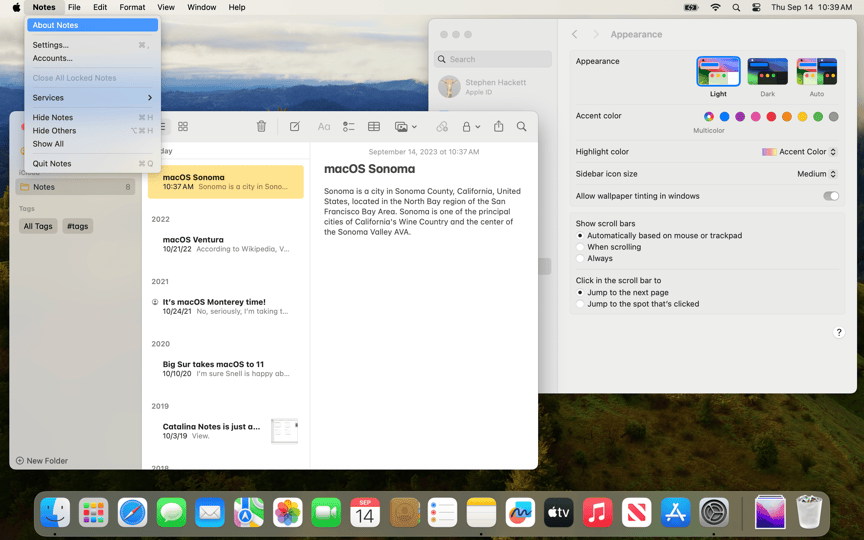Open Spotlight search in menu bar

736,7
